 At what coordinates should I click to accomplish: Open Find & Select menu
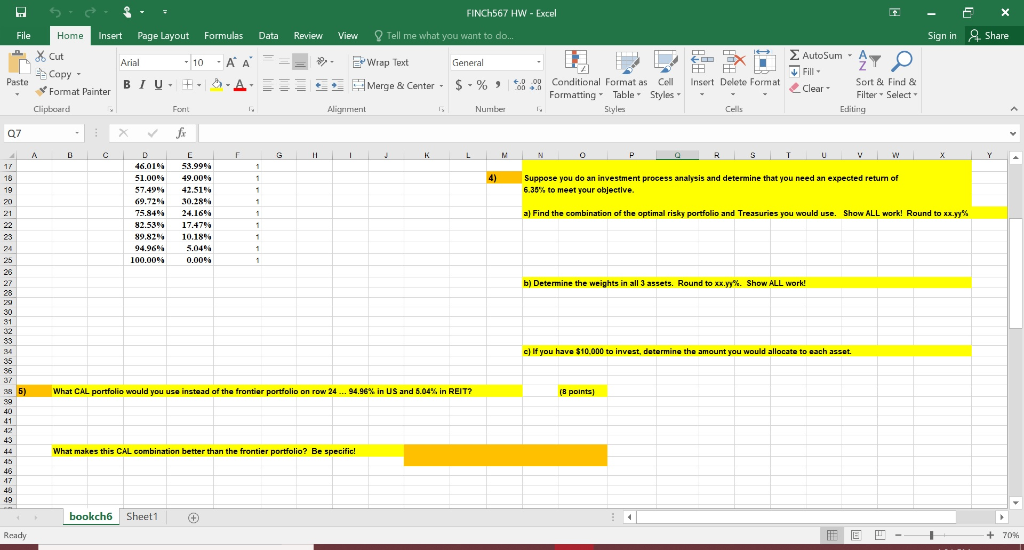902,75
